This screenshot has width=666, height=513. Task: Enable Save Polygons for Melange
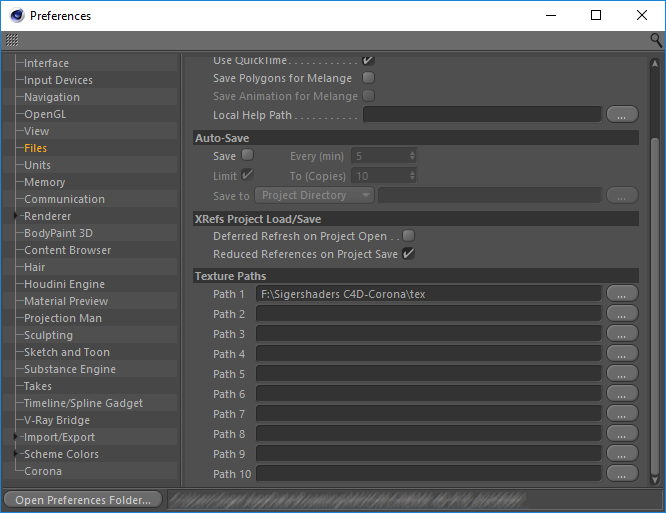[368, 78]
